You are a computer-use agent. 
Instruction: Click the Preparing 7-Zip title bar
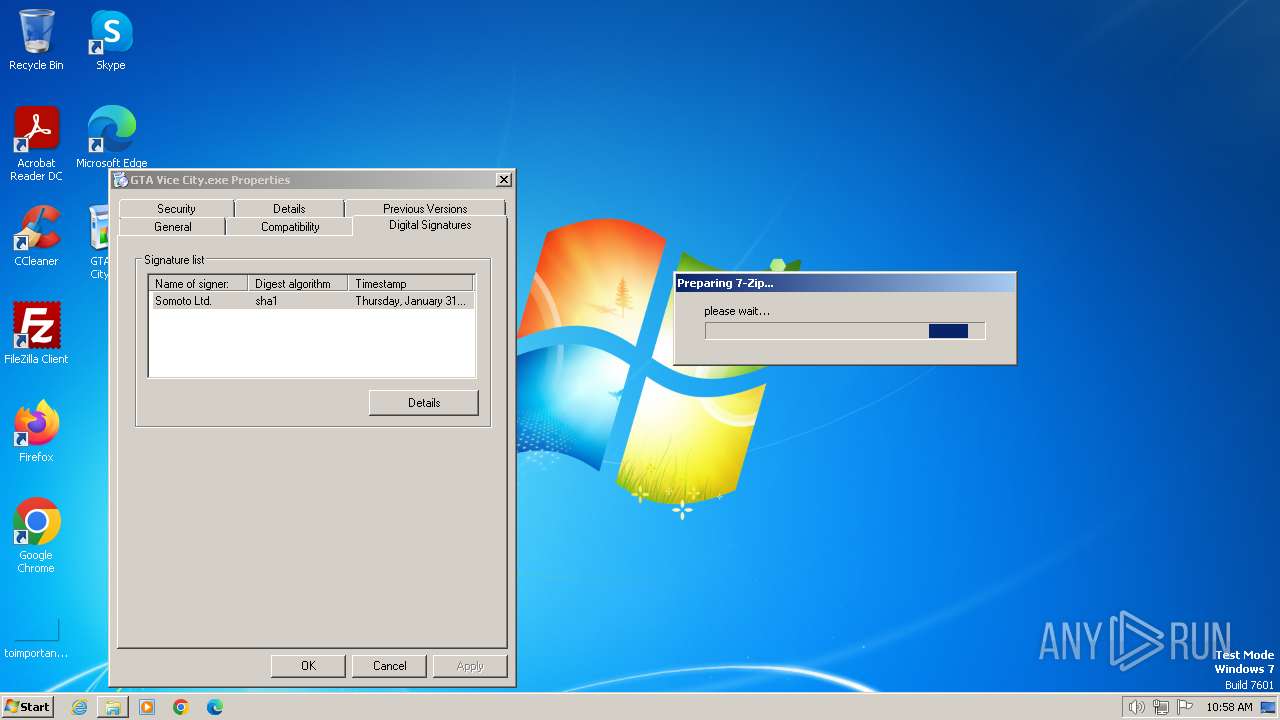[x=845, y=283]
